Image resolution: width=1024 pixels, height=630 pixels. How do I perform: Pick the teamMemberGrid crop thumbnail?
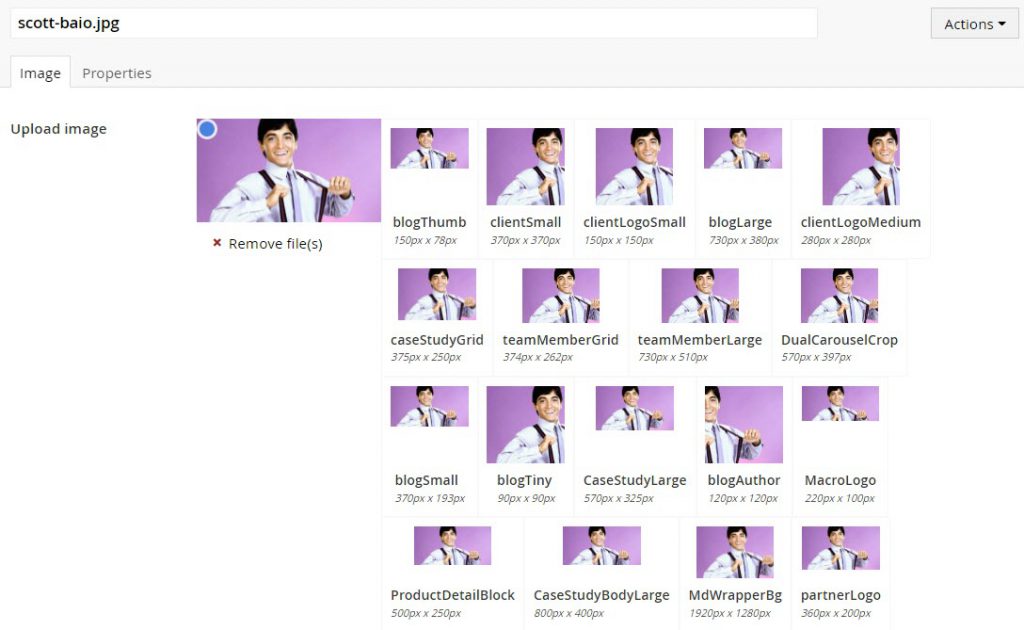(x=560, y=295)
